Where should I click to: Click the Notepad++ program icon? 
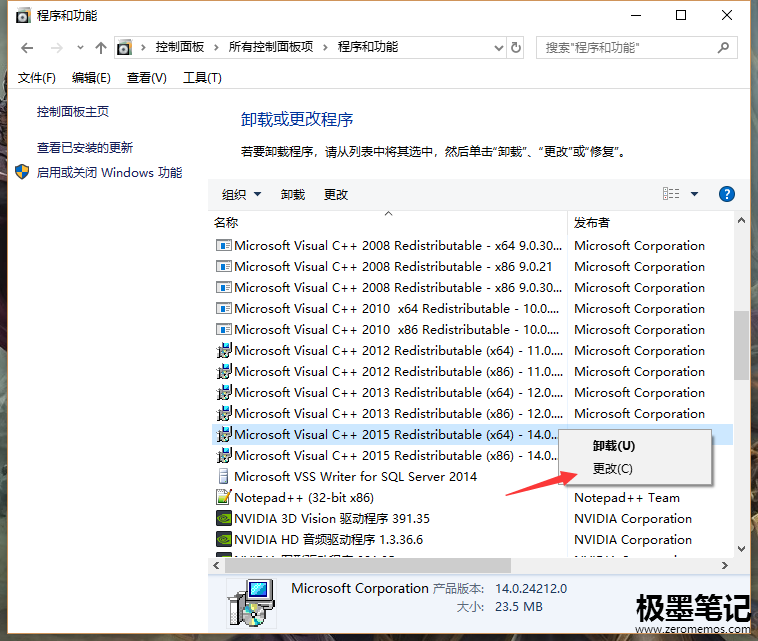pos(224,497)
